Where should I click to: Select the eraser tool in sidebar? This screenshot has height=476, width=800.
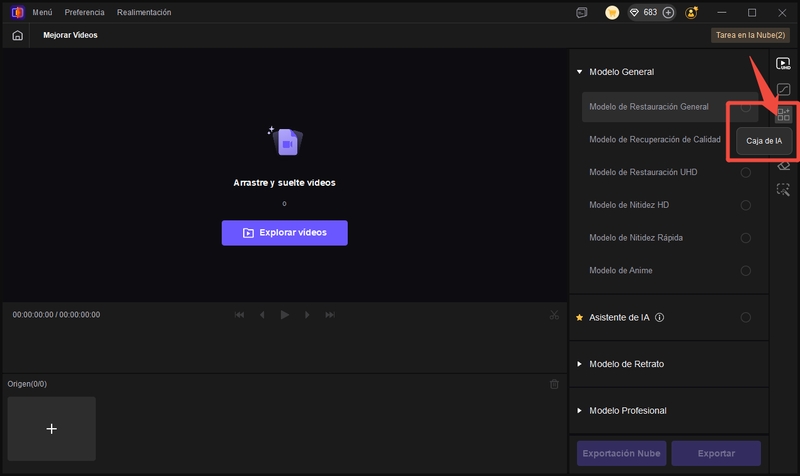(x=784, y=166)
